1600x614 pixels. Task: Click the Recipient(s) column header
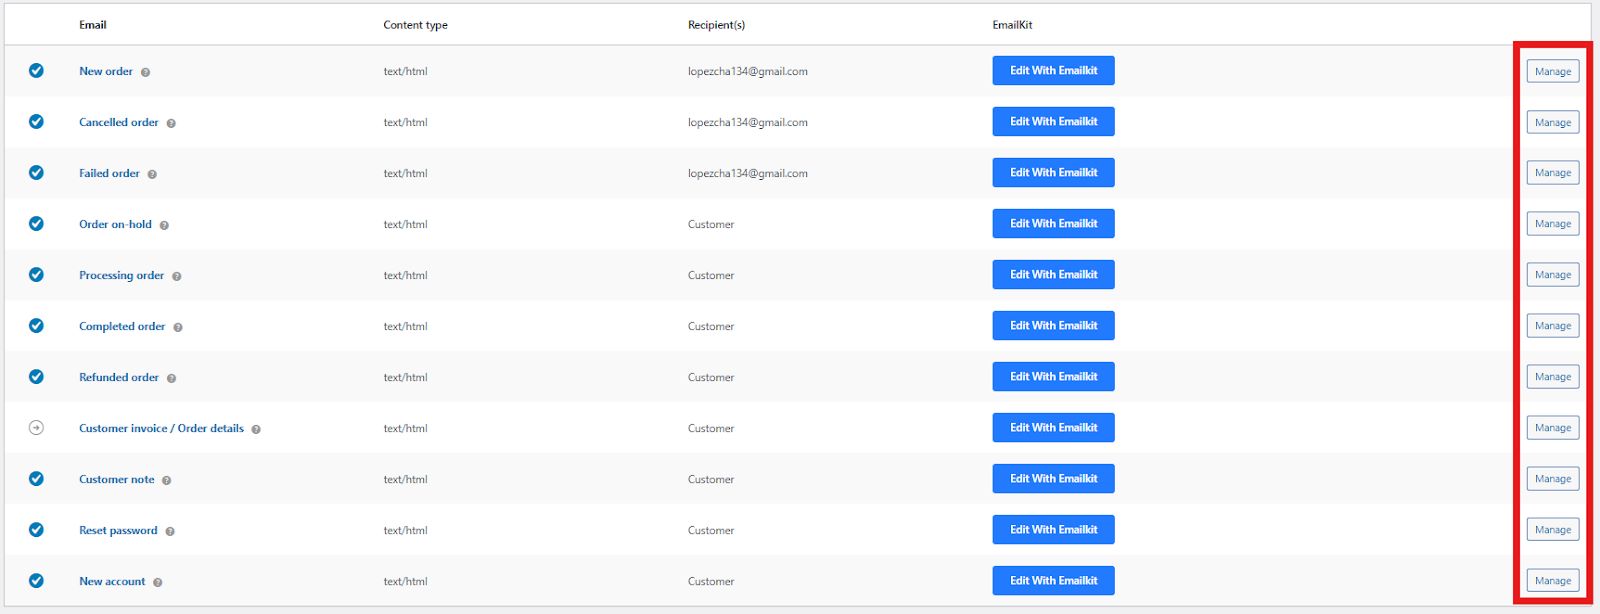click(x=716, y=25)
